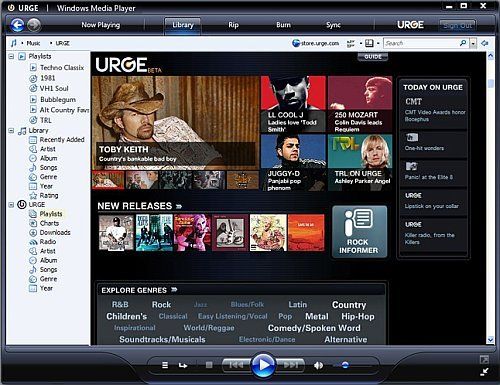
Task: Open Rating under Library
Action: point(49,195)
